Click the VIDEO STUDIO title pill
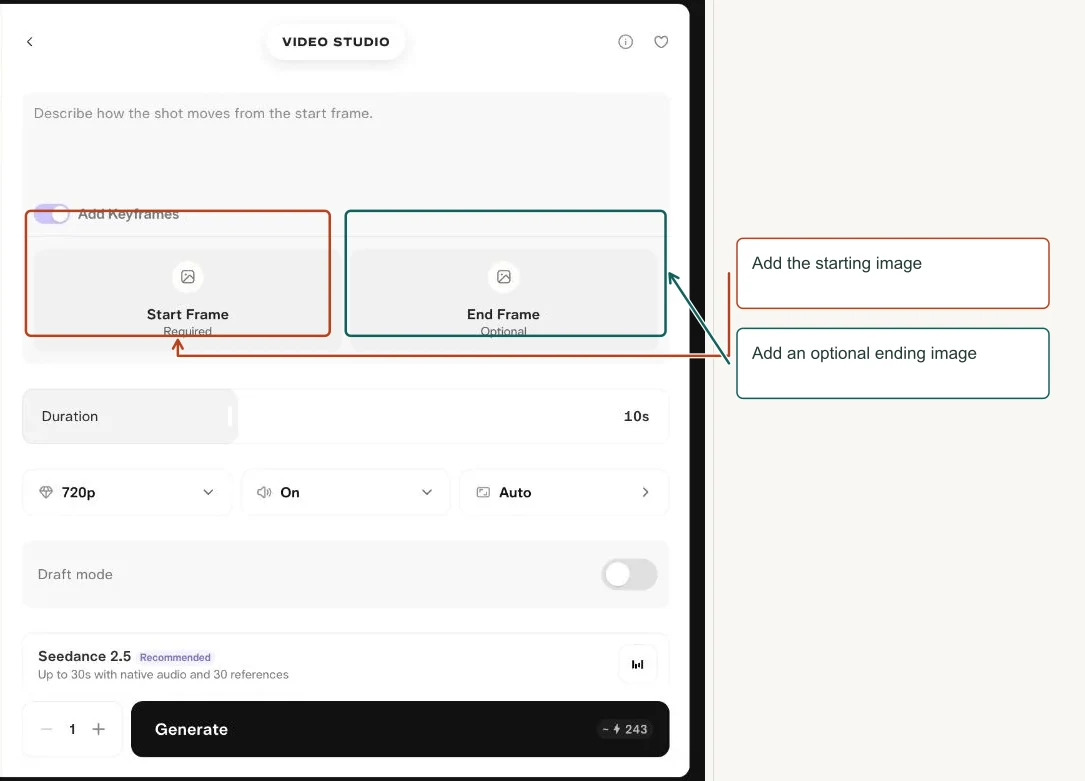The image size is (1085, 781). point(336,42)
